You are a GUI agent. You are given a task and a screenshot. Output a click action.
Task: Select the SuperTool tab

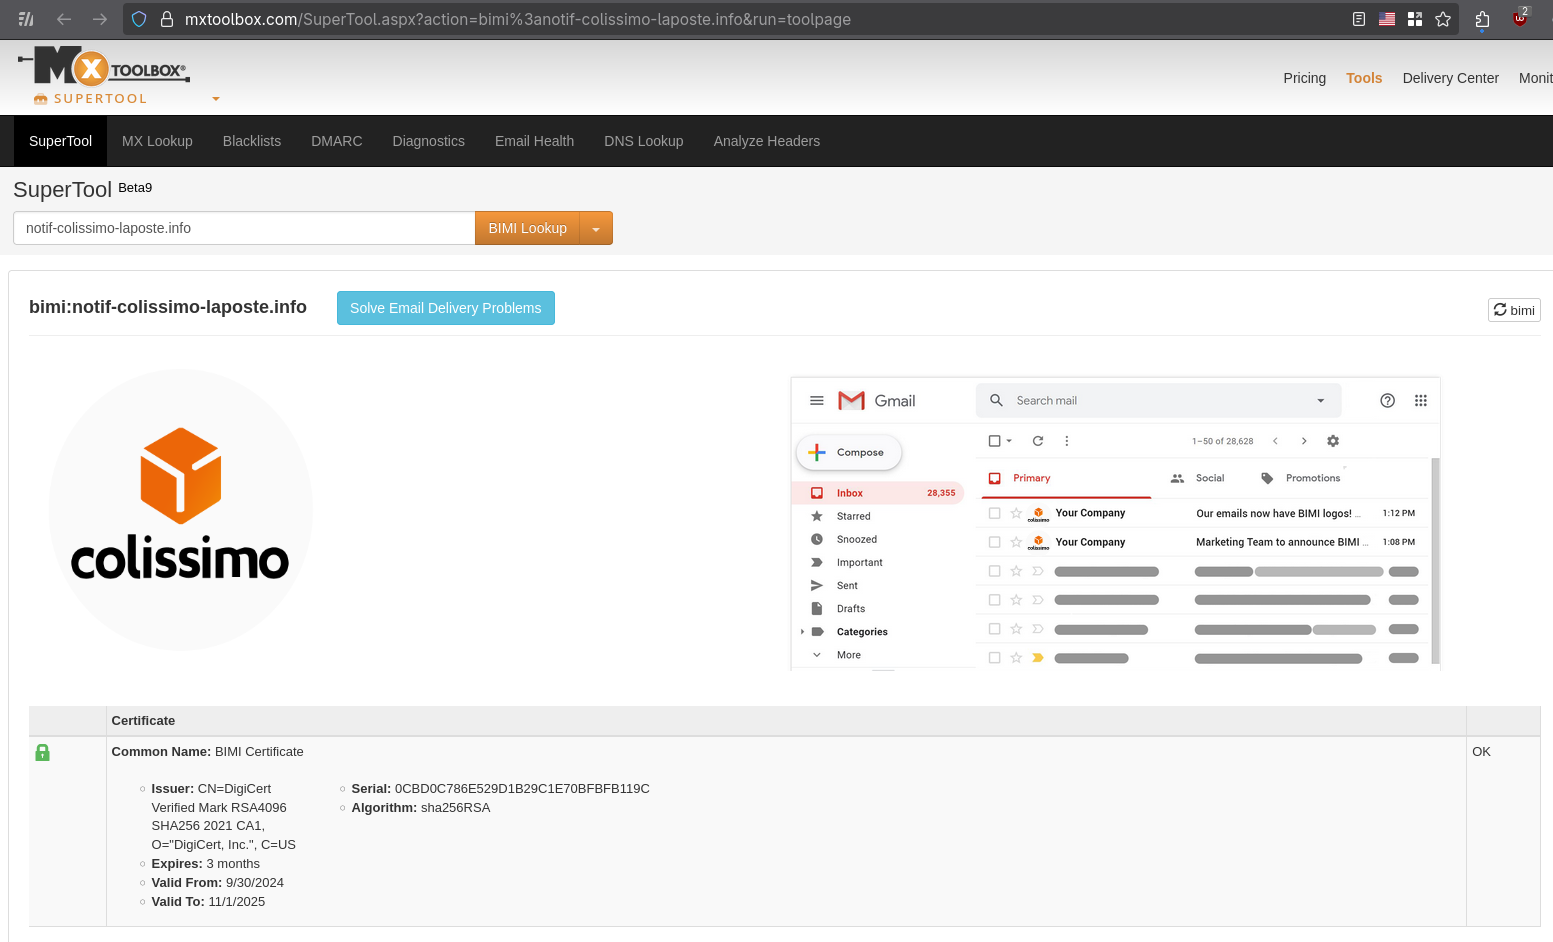coord(60,141)
